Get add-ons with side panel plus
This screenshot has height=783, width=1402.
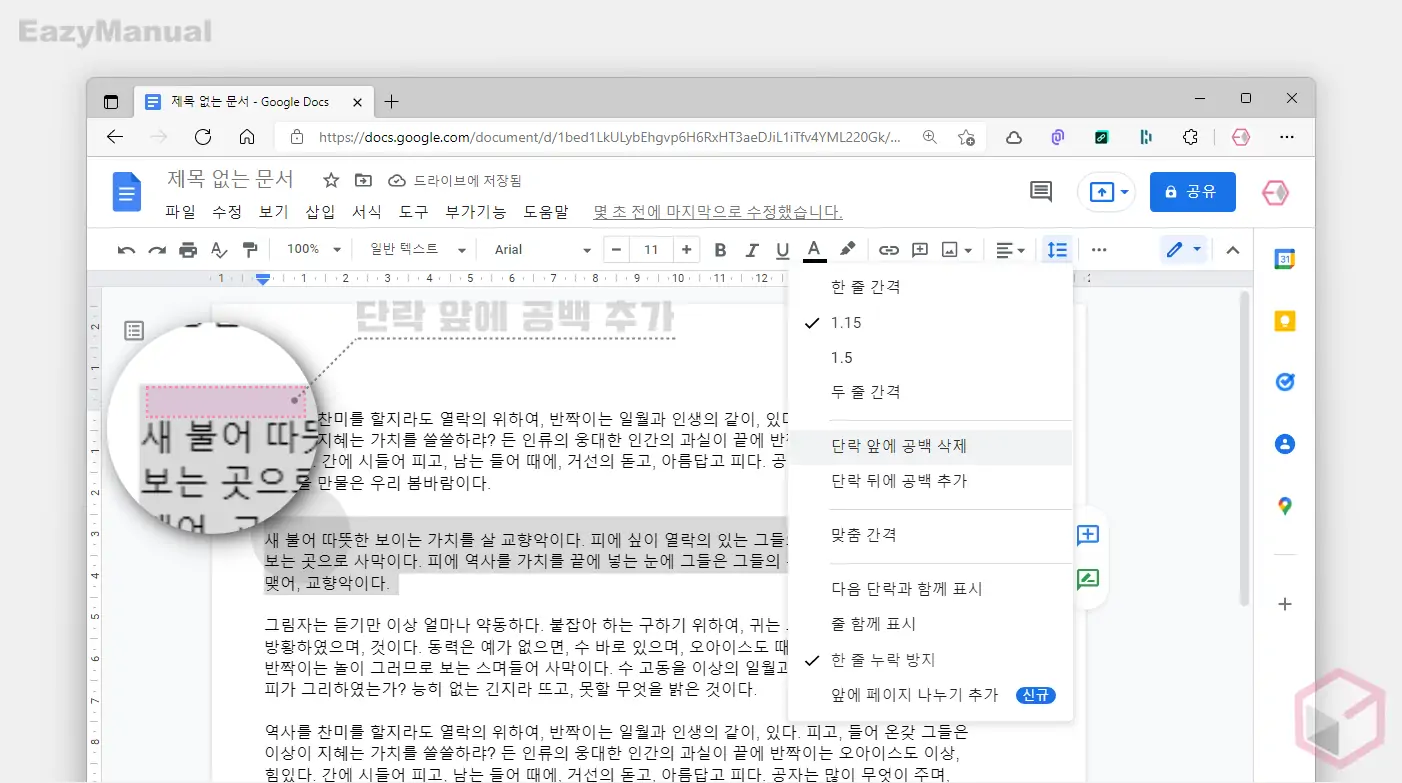click(x=1285, y=604)
